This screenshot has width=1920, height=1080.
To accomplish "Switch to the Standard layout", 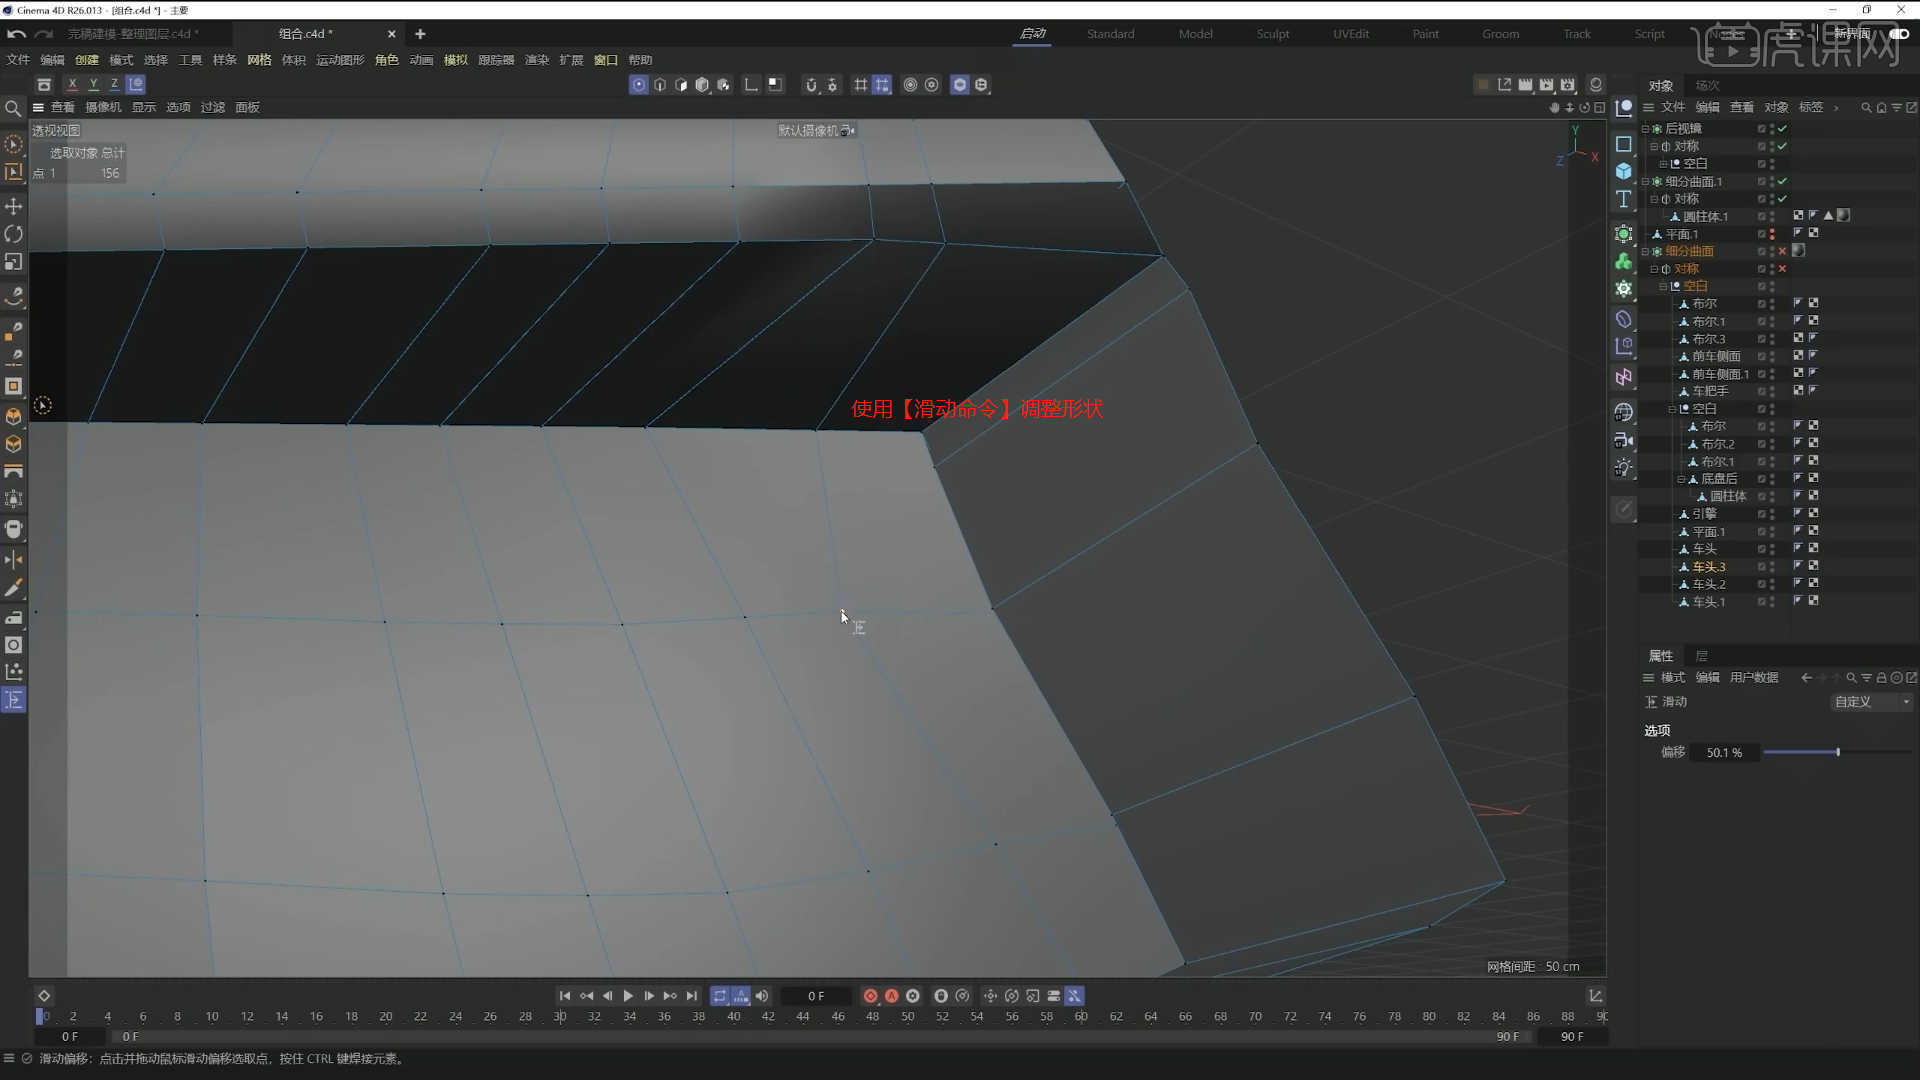I will pos(1110,34).
